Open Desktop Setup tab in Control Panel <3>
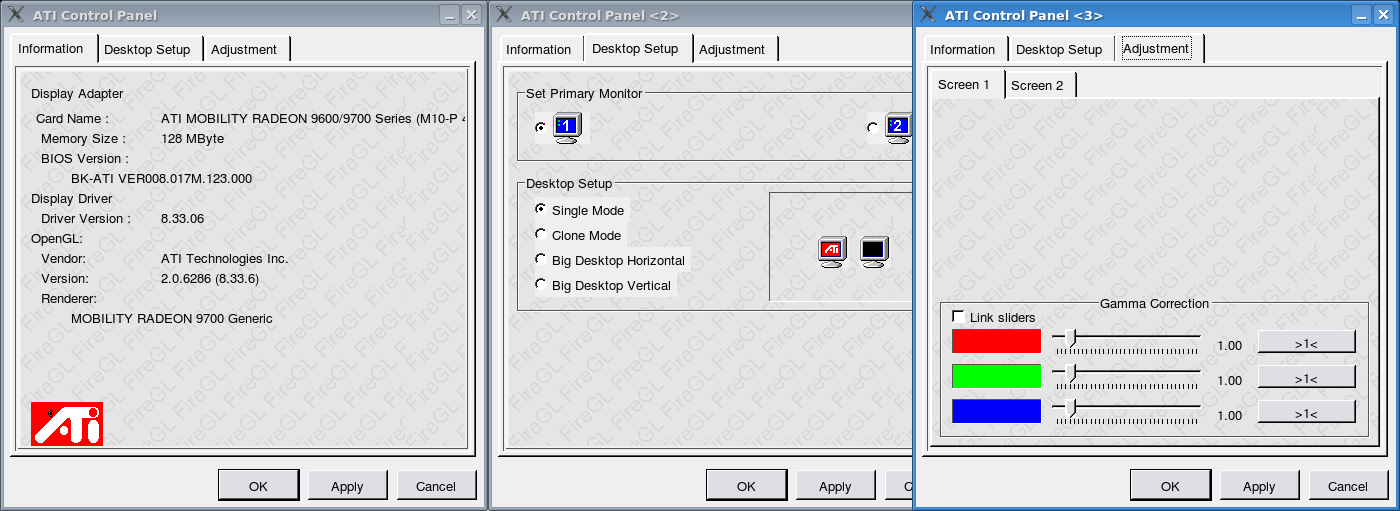 coord(1059,49)
